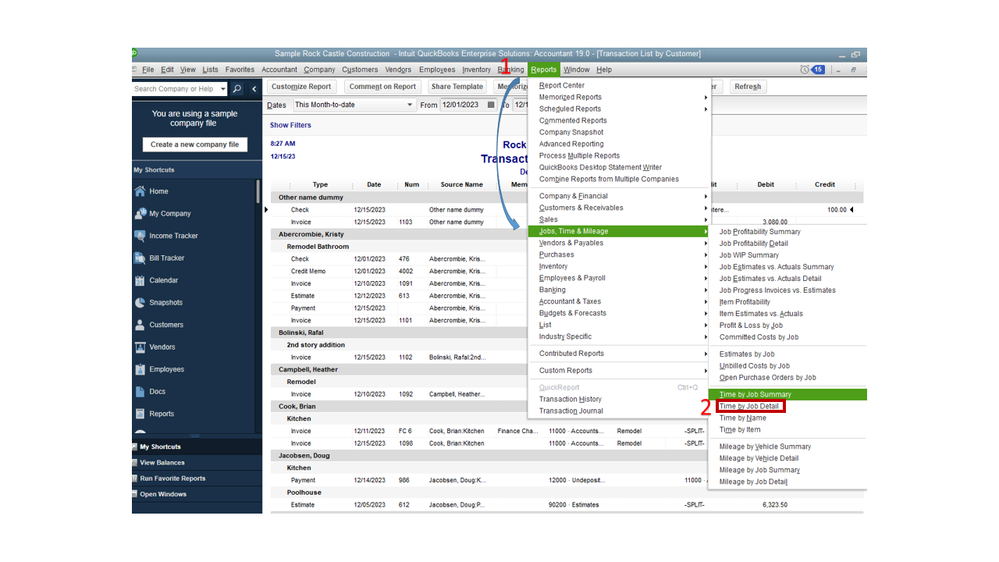The width and height of the screenshot is (999, 562).
Task: Open the Bill Tracker shortcut icon
Action: pyautogui.click(x=140, y=258)
